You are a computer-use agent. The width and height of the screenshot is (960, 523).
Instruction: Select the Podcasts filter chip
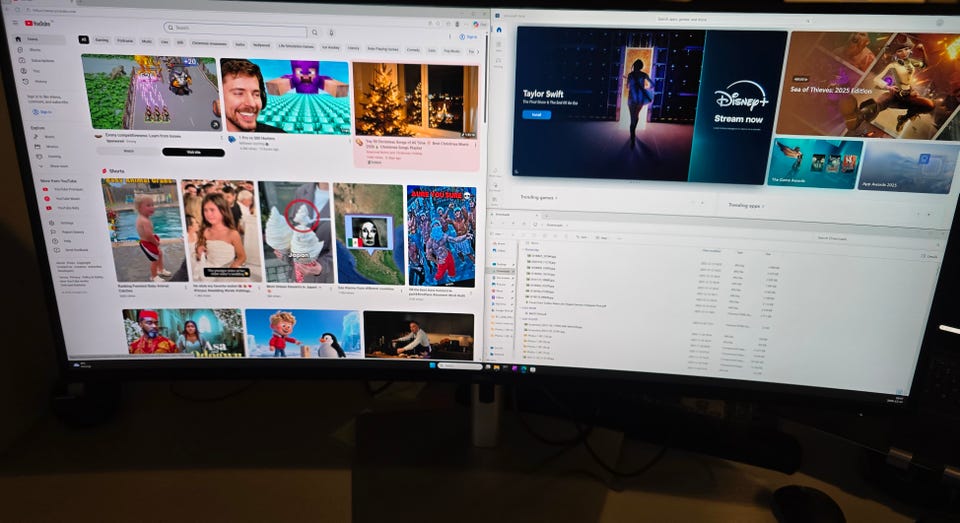125,41
